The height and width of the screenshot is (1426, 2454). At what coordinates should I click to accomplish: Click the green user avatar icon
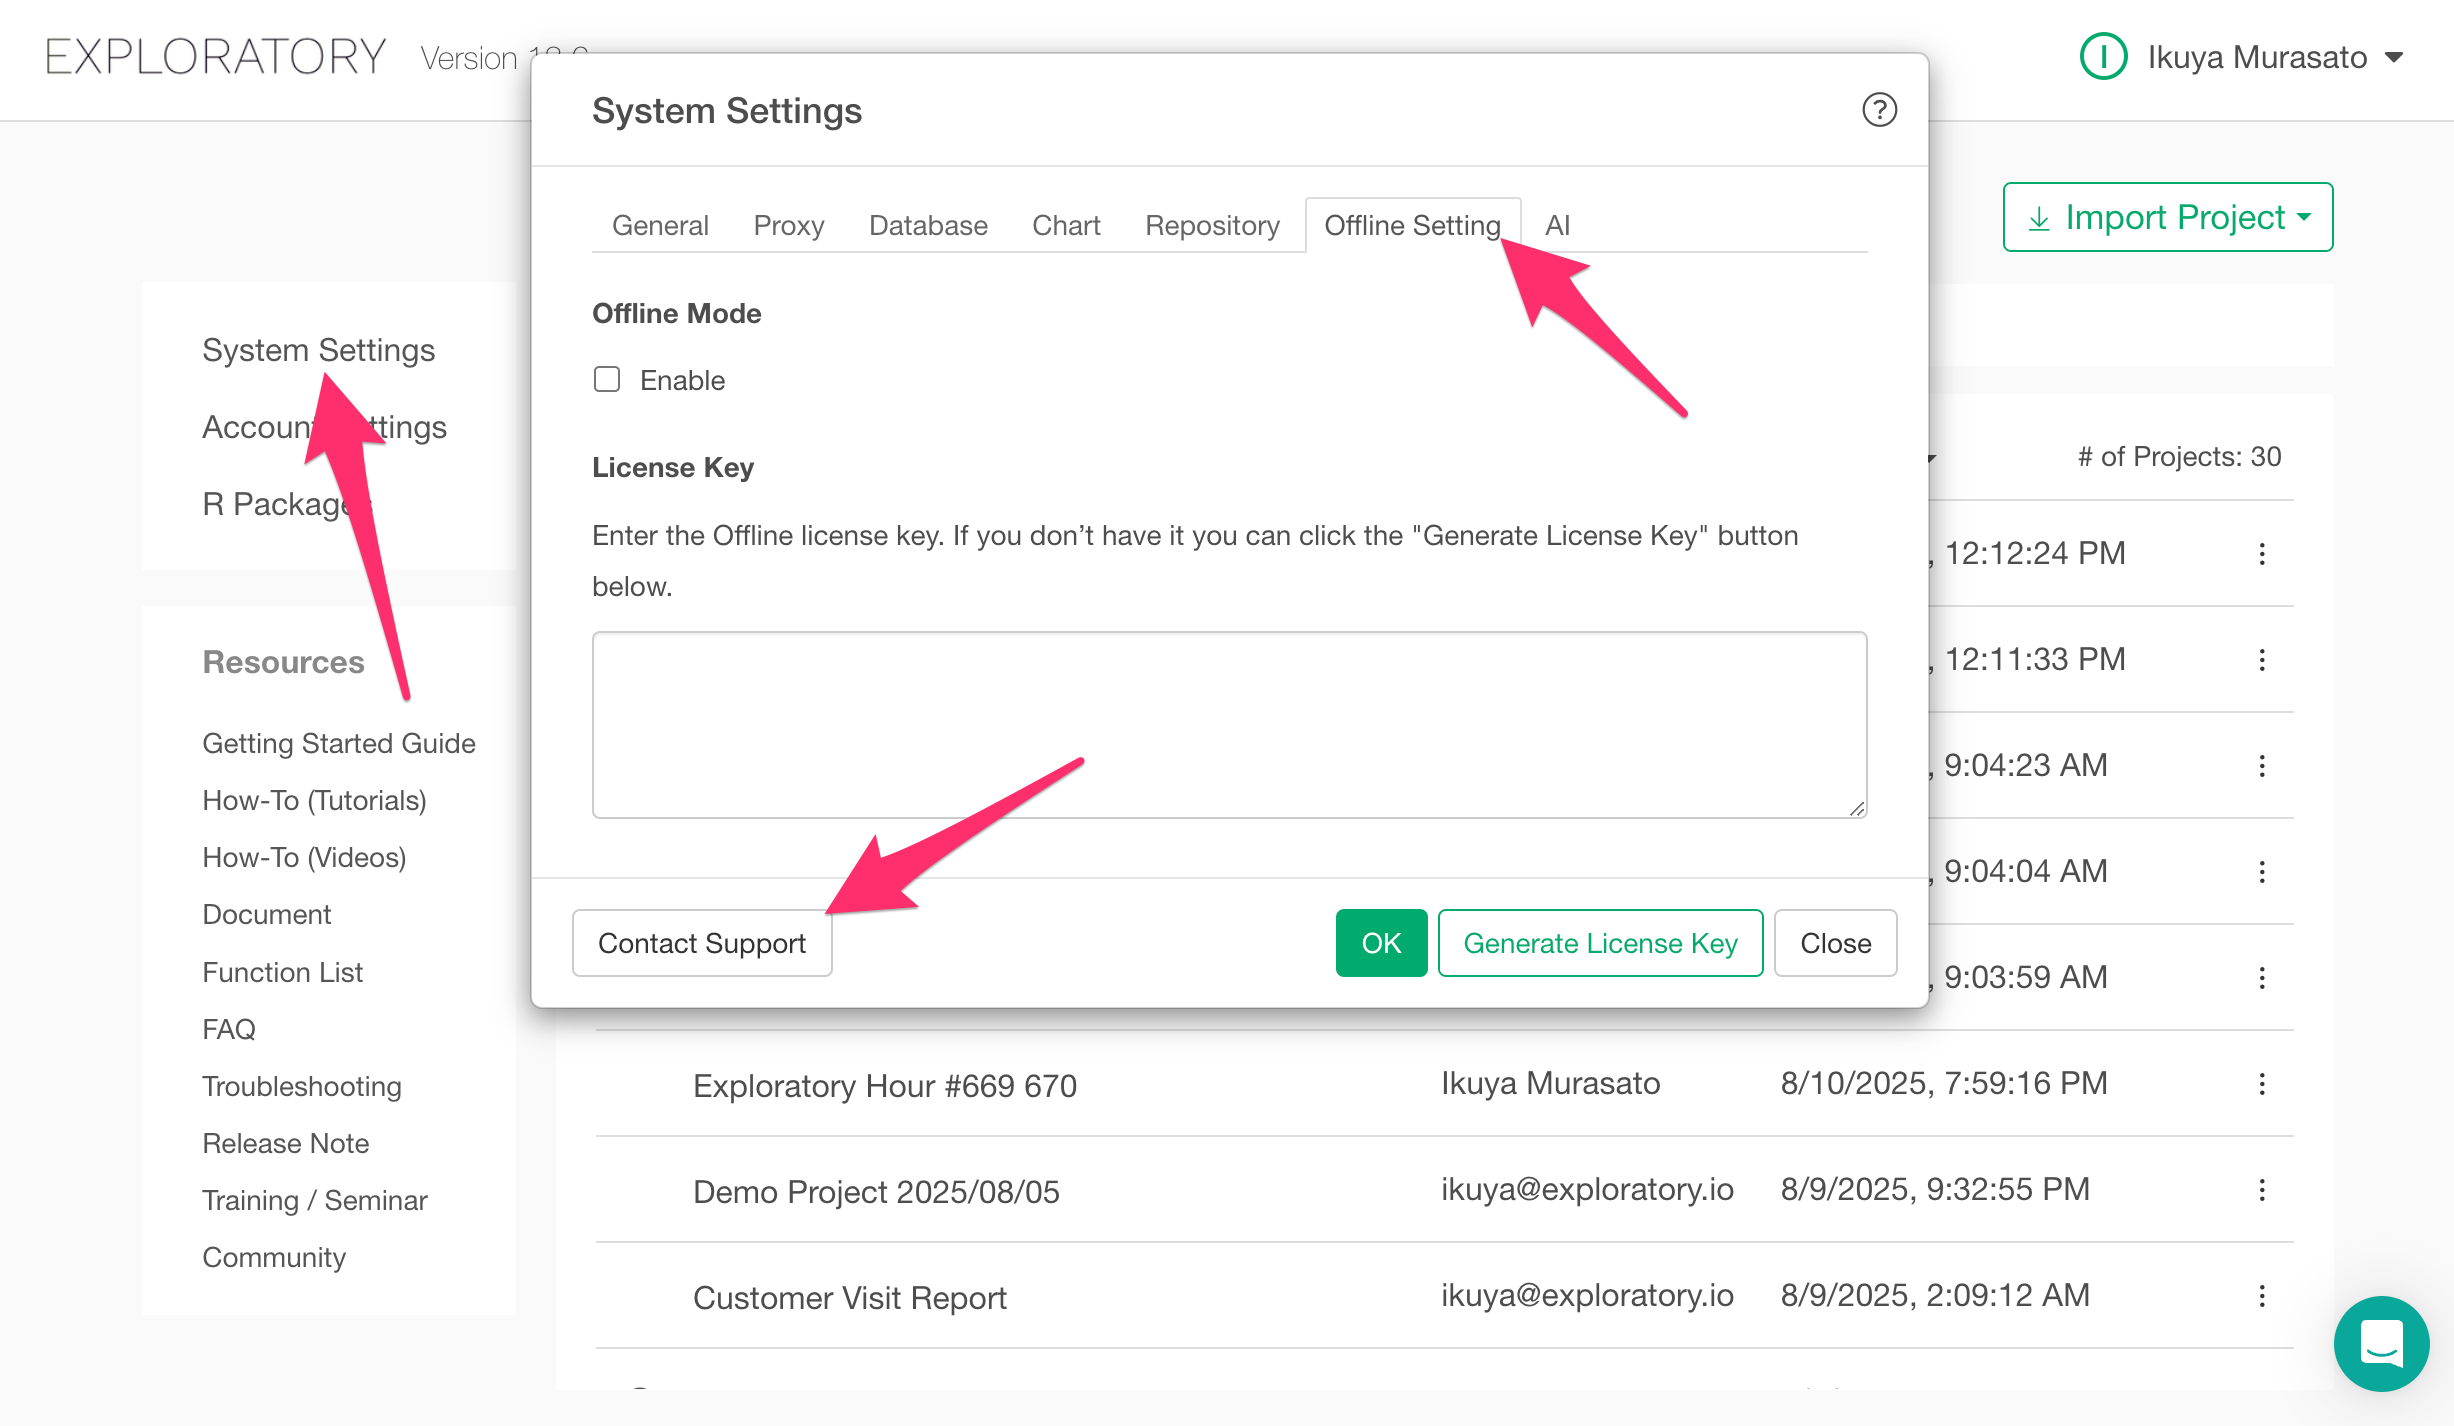(x=2103, y=57)
